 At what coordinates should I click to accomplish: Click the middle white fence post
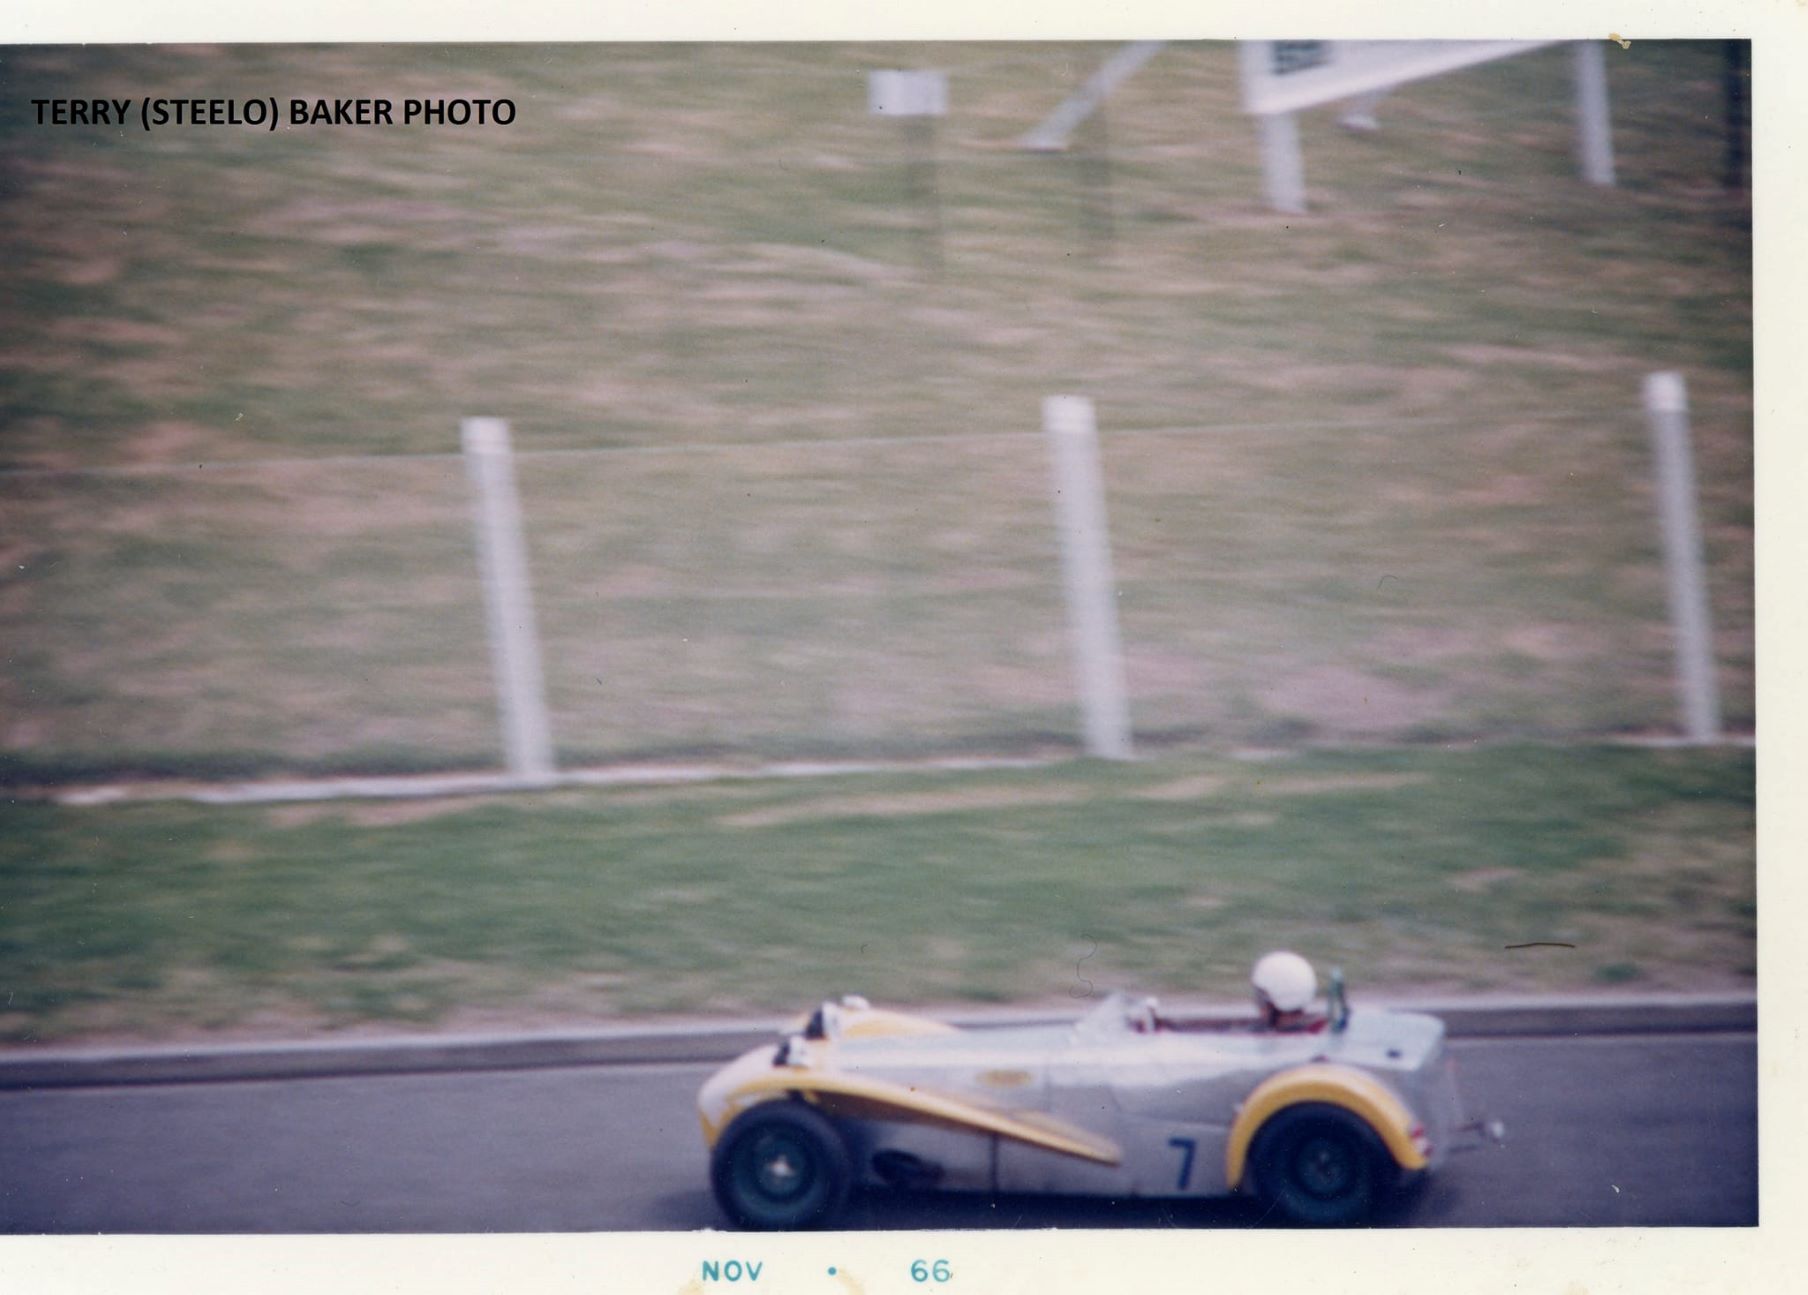1086,575
